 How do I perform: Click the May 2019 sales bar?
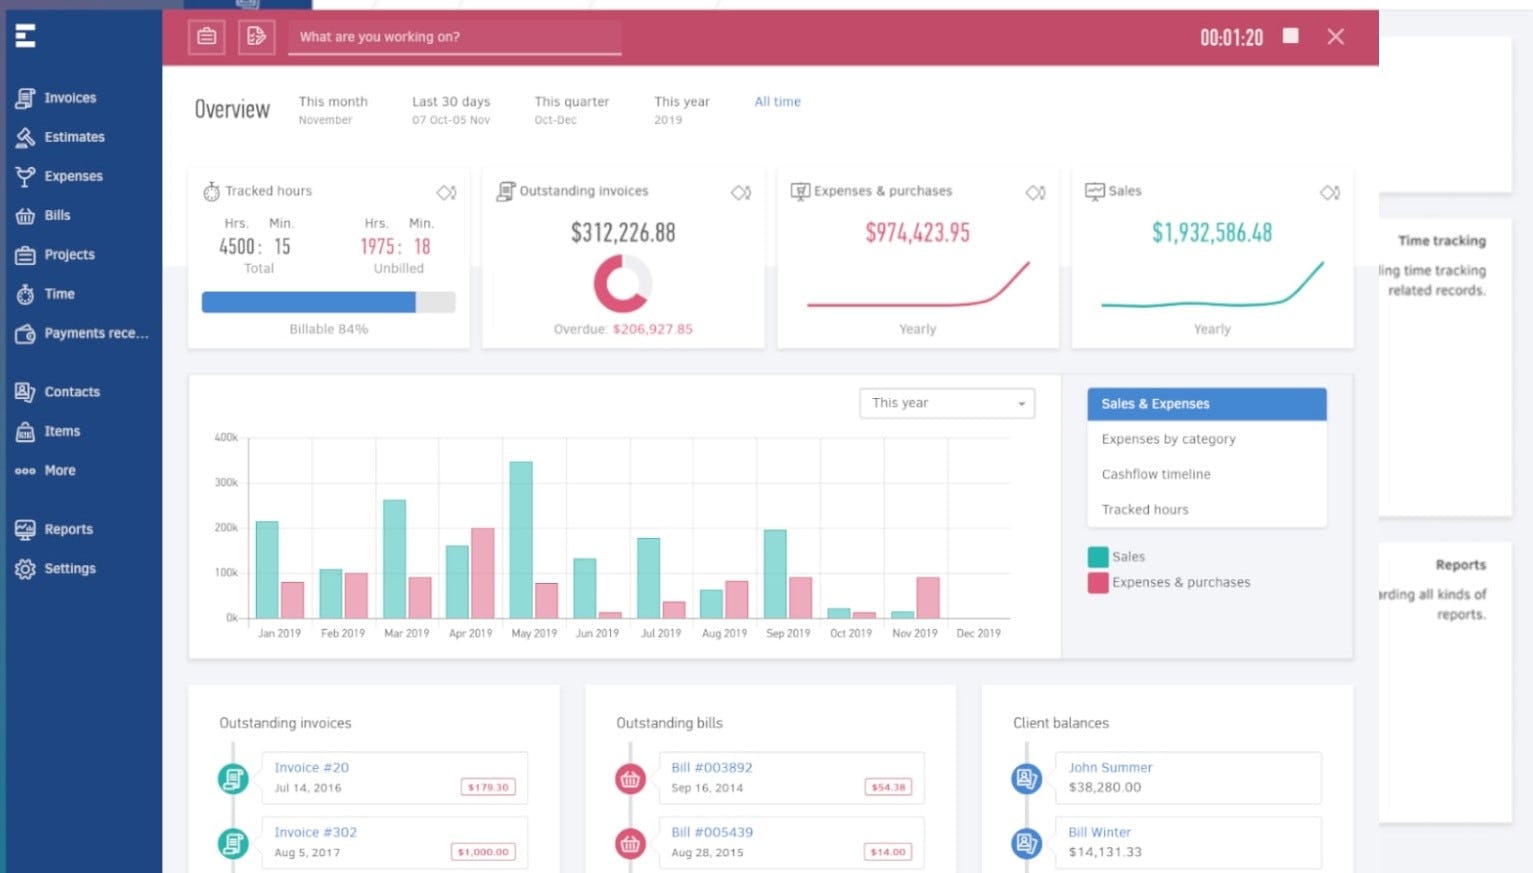pos(521,540)
